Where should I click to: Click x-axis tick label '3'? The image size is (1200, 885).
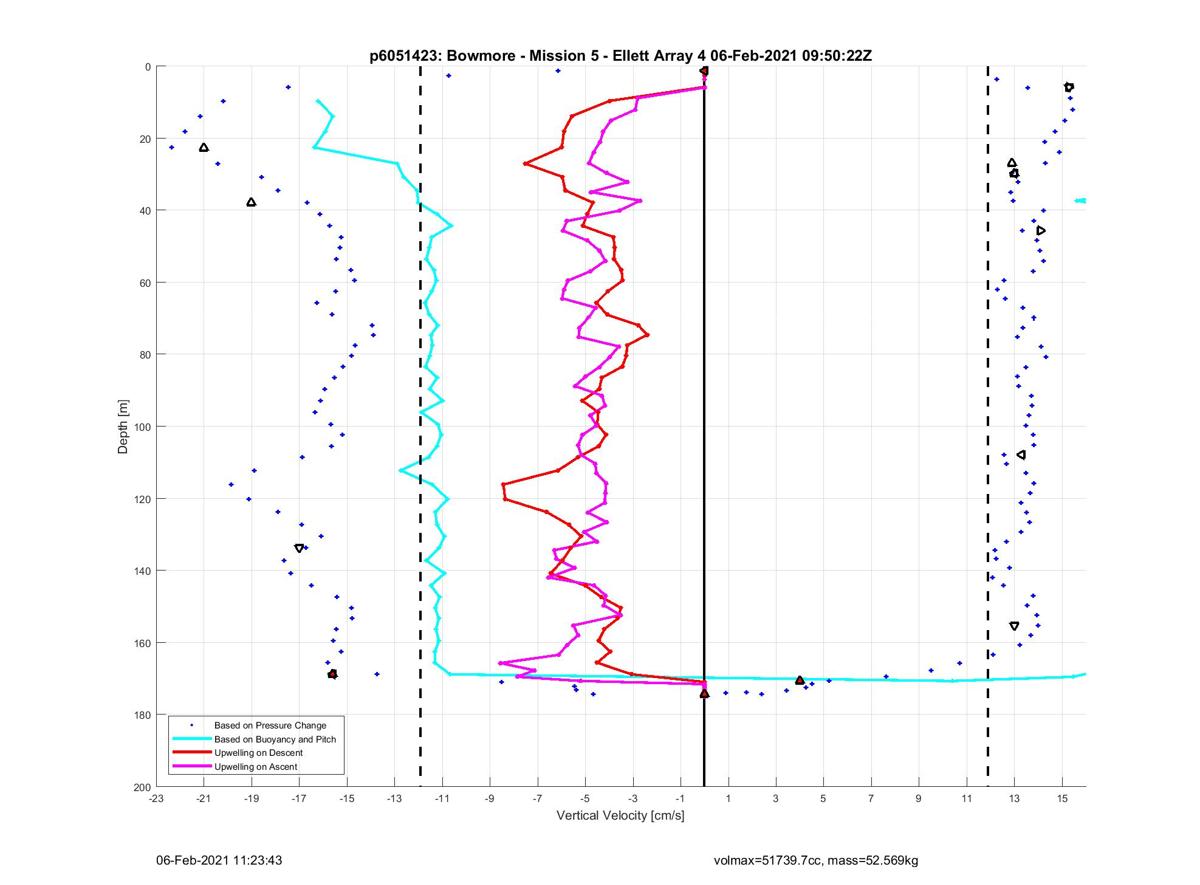point(776,798)
